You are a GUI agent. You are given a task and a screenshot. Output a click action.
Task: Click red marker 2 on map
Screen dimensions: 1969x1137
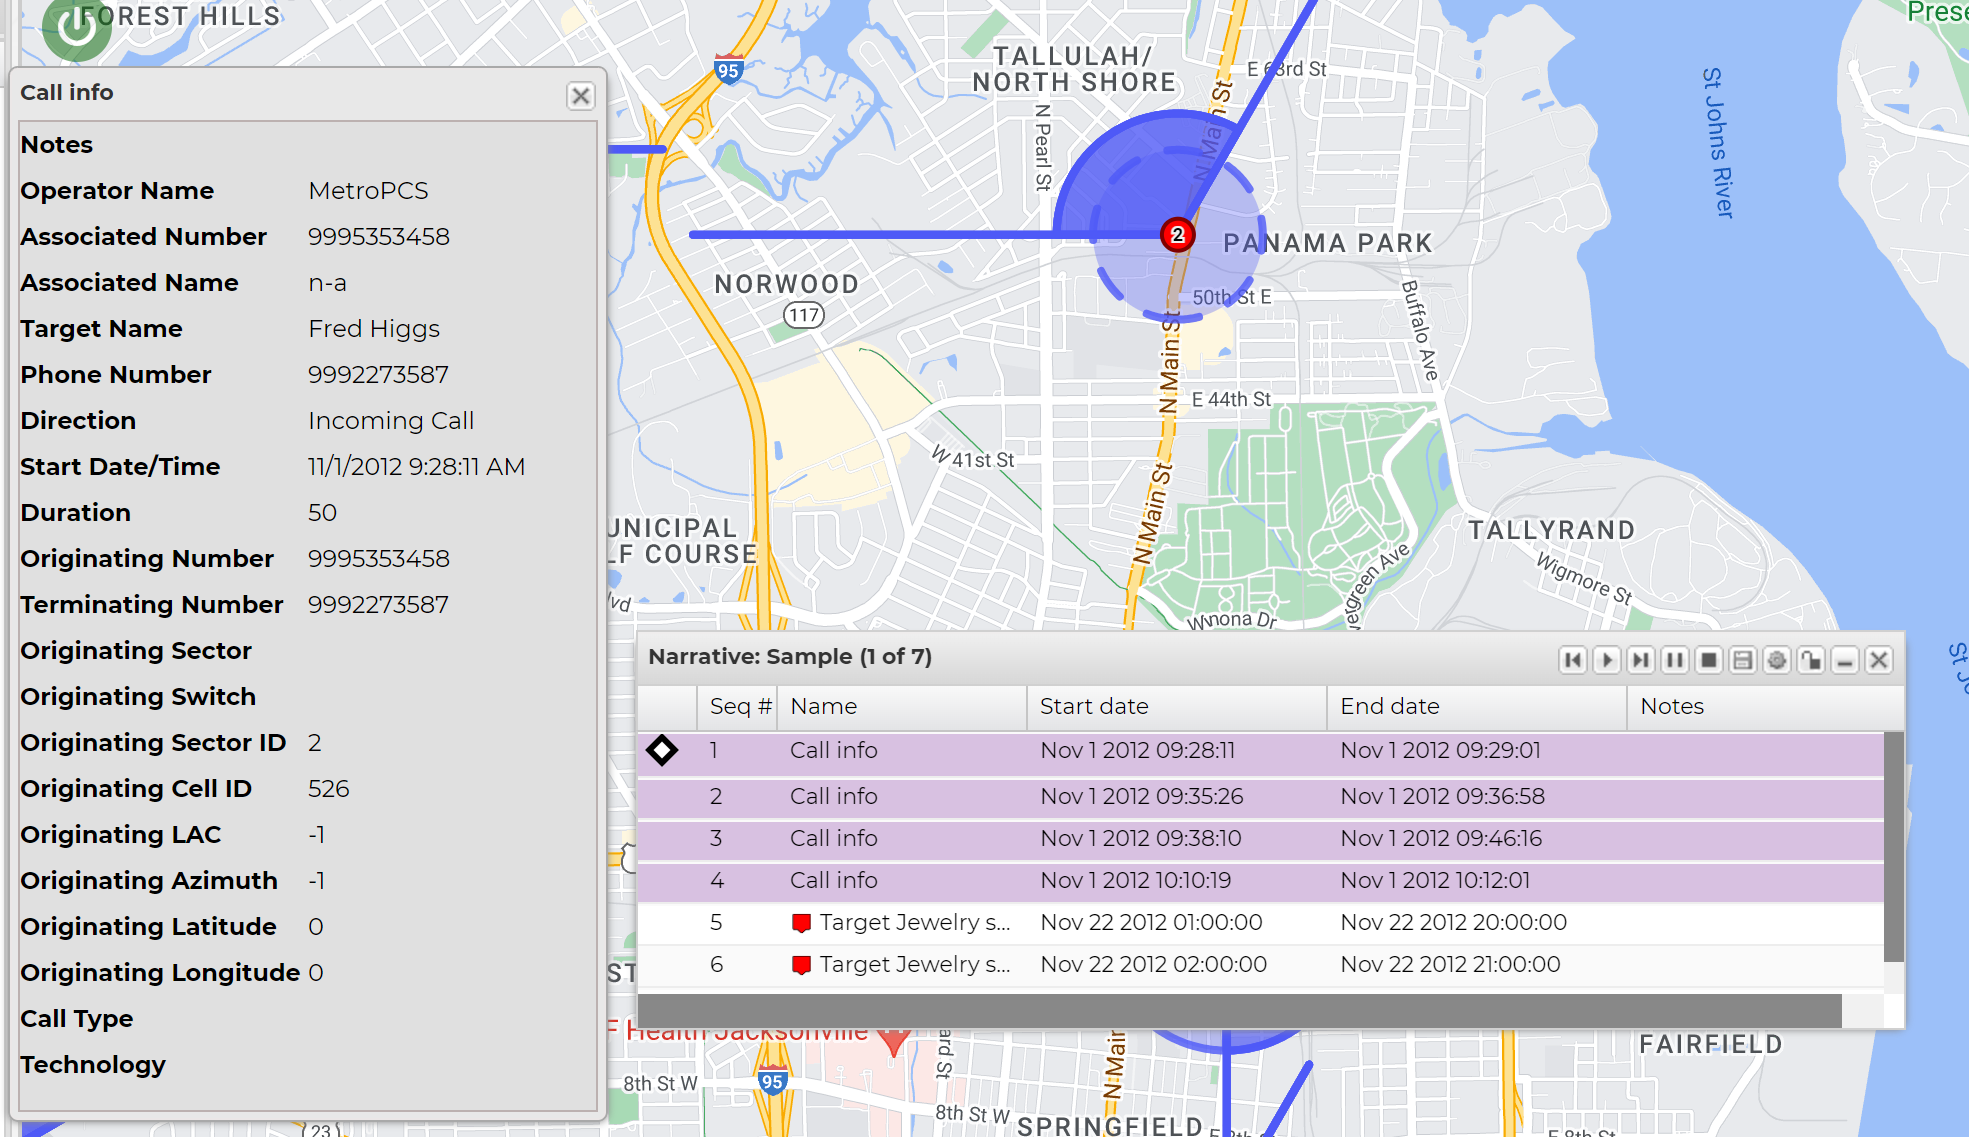pyautogui.click(x=1177, y=235)
